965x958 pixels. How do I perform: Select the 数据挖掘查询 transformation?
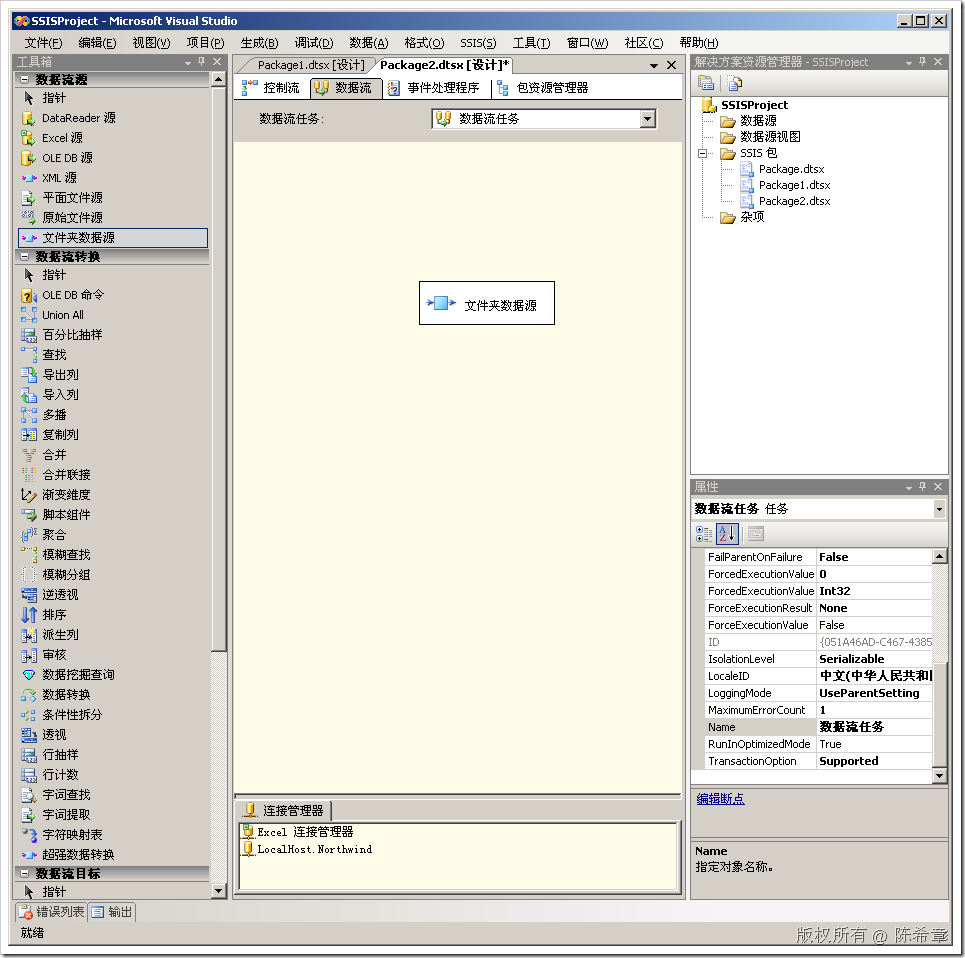pos(78,675)
